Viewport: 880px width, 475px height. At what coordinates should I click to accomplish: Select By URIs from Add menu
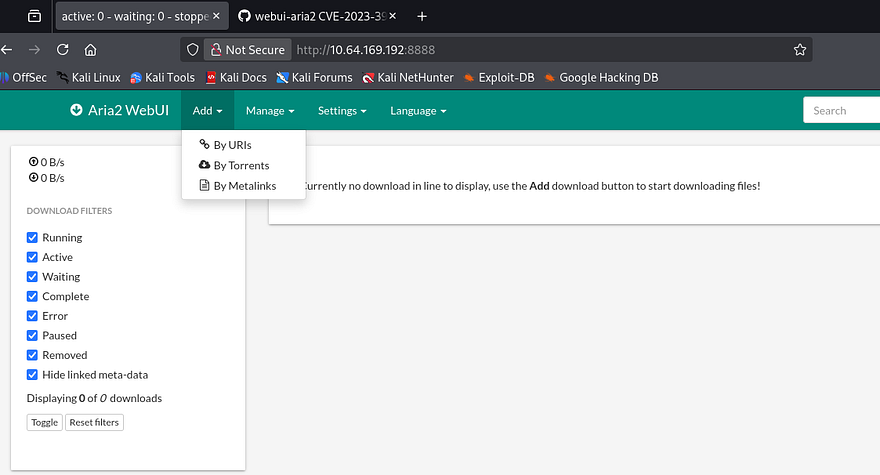[232, 145]
